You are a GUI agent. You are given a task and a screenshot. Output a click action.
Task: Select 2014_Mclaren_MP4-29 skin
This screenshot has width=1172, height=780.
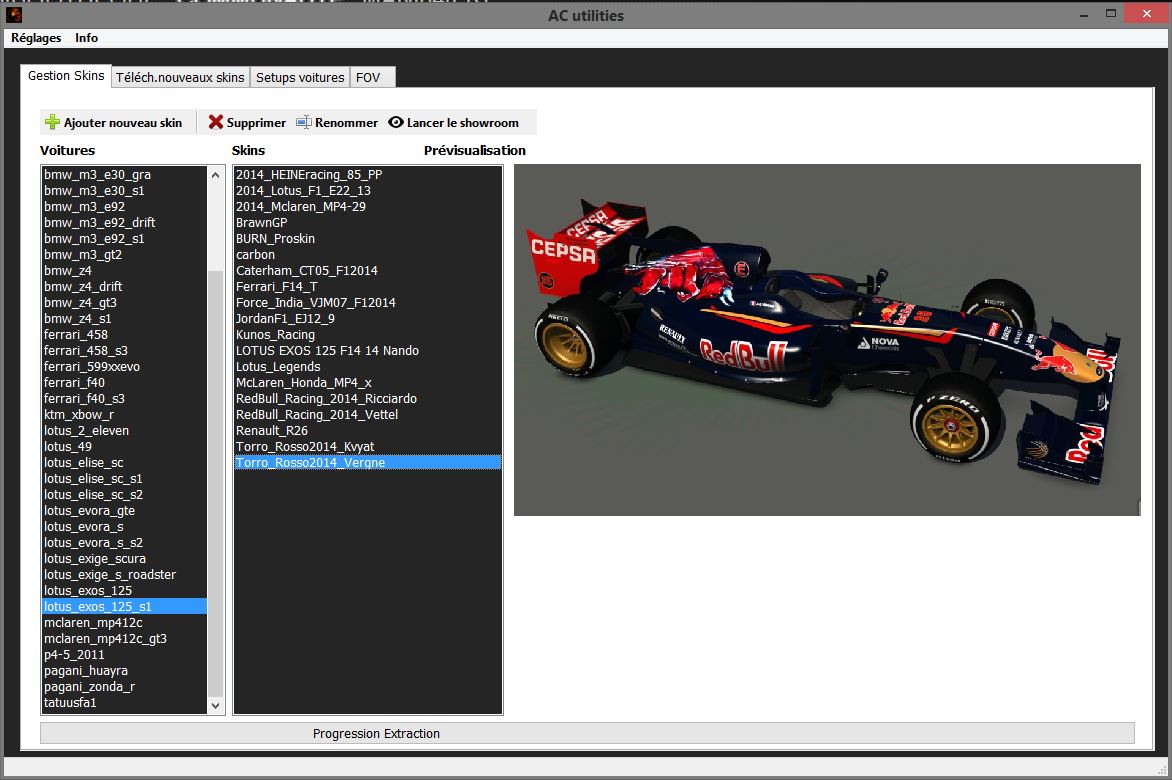pyautogui.click(x=368, y=207)
